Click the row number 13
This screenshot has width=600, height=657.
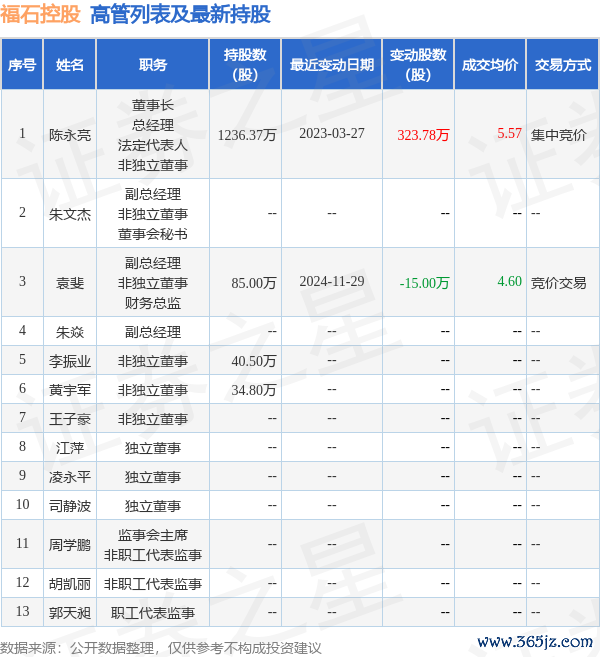pos(22,612)
